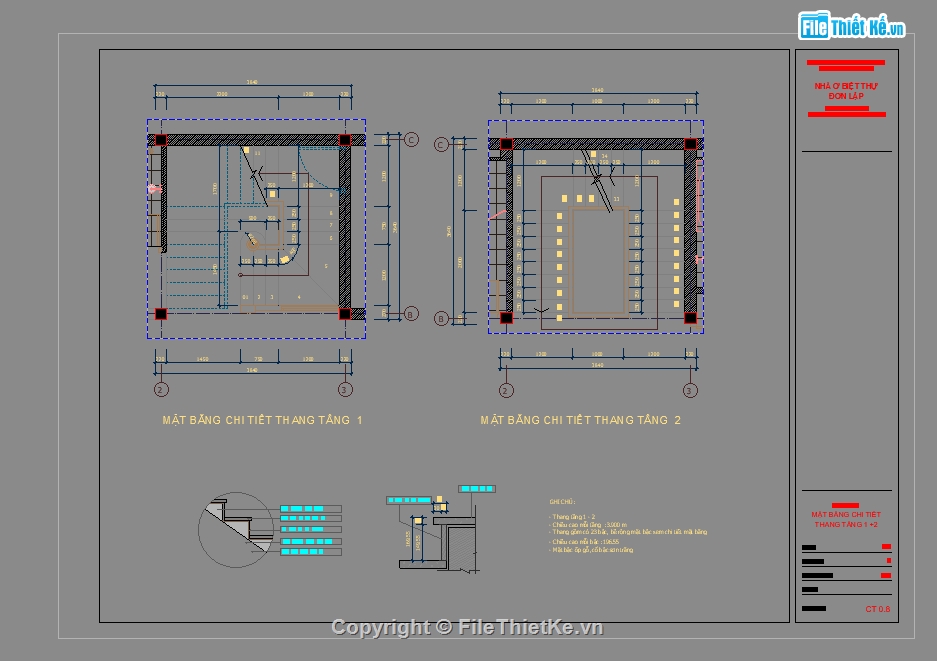
Task: Select the 'GHI CHÚ:' notes heading
Action: [562, 502]
